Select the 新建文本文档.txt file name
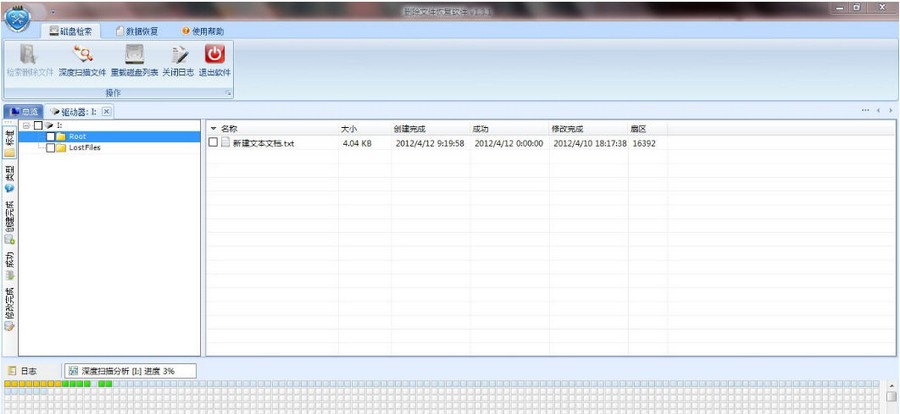 (263, 144)
